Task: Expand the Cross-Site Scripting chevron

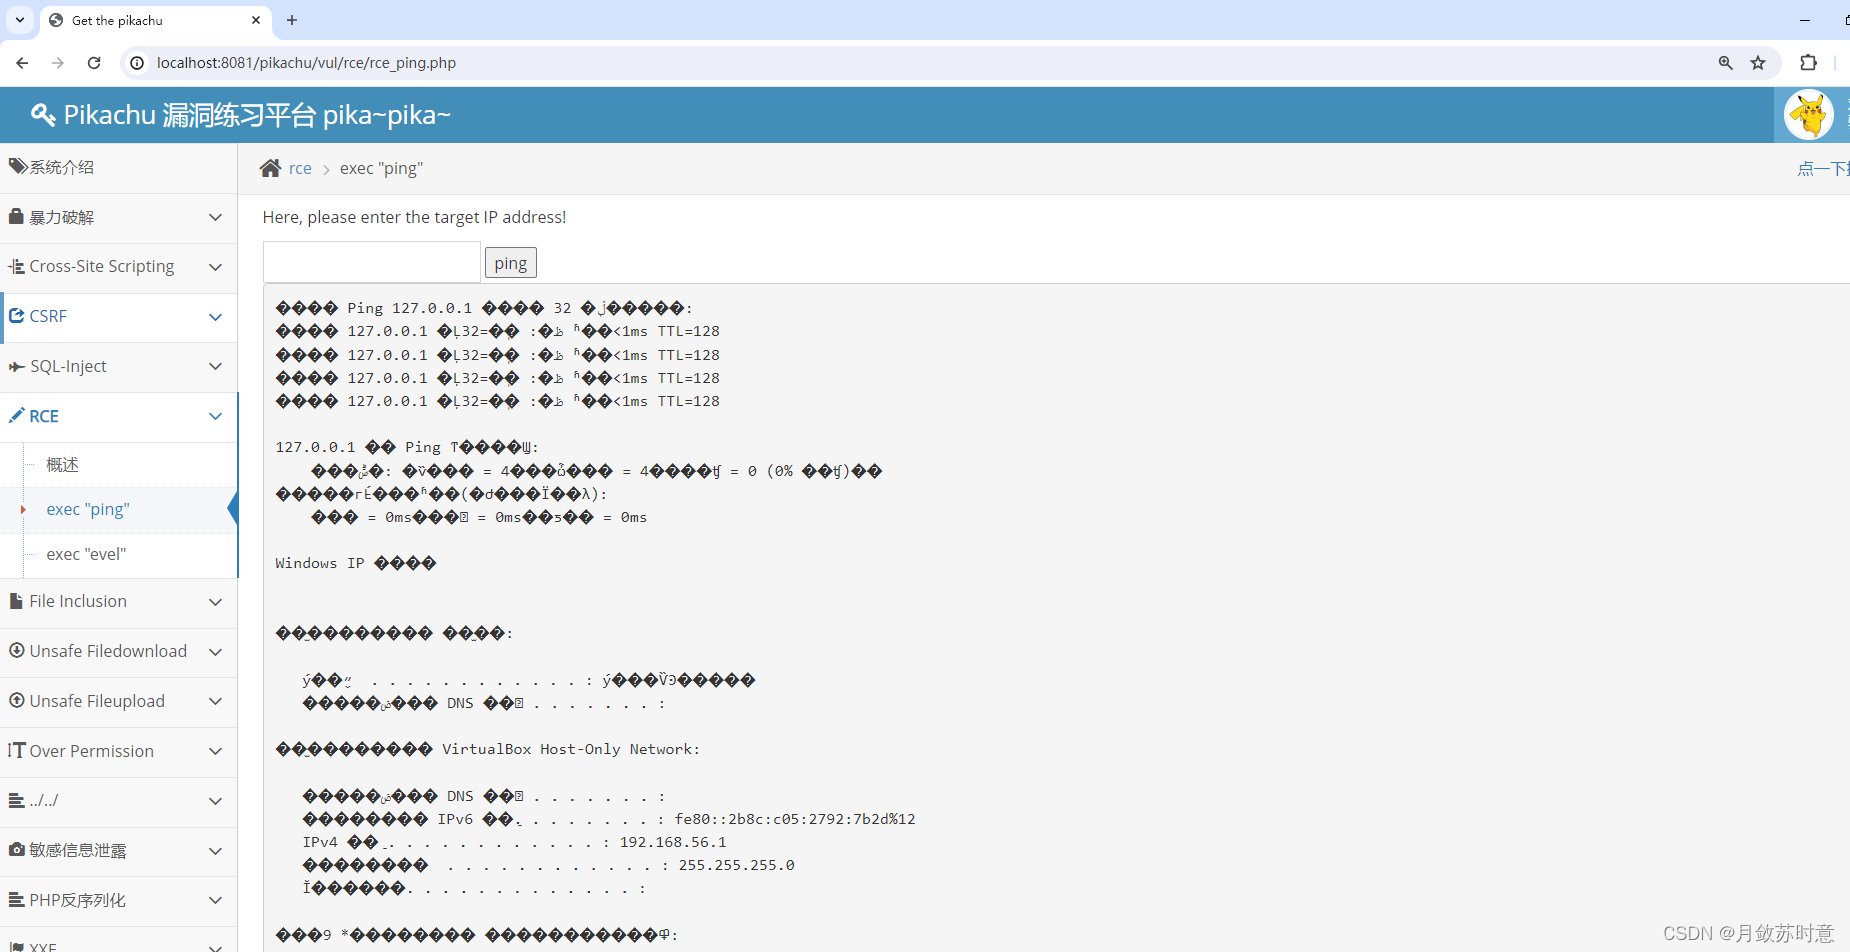Action: pyautogui.click(x=215, y=267)
